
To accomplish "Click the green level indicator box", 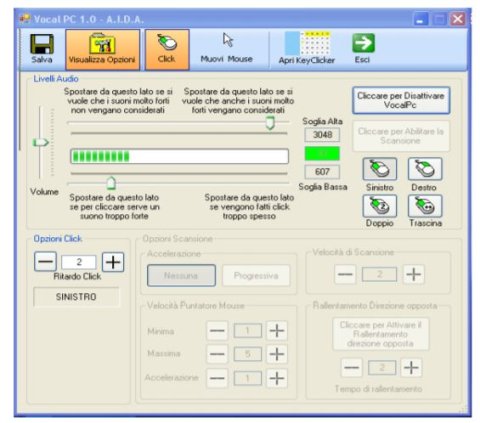I will 322,153.
